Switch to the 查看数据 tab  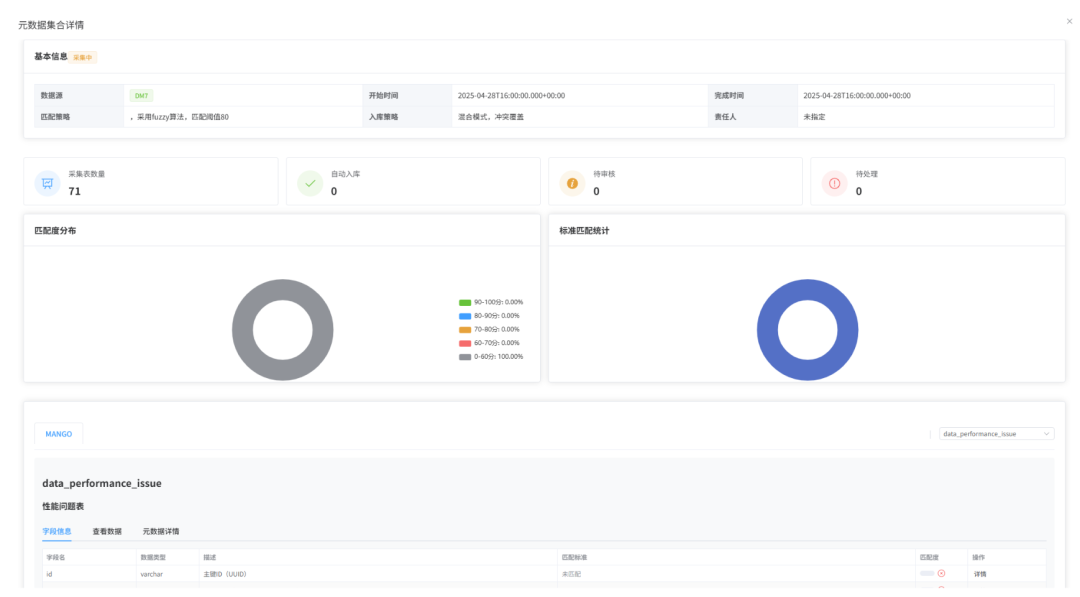pos(107,532)
